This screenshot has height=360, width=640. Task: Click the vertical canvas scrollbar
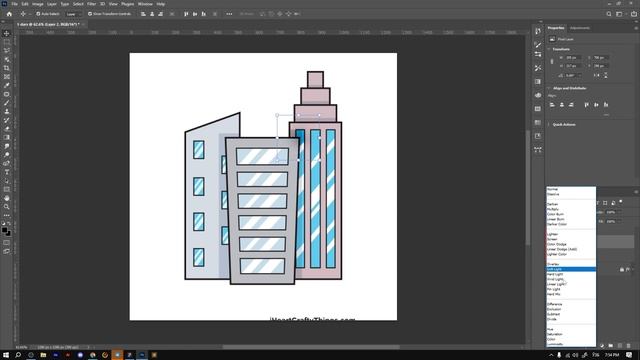528,188
